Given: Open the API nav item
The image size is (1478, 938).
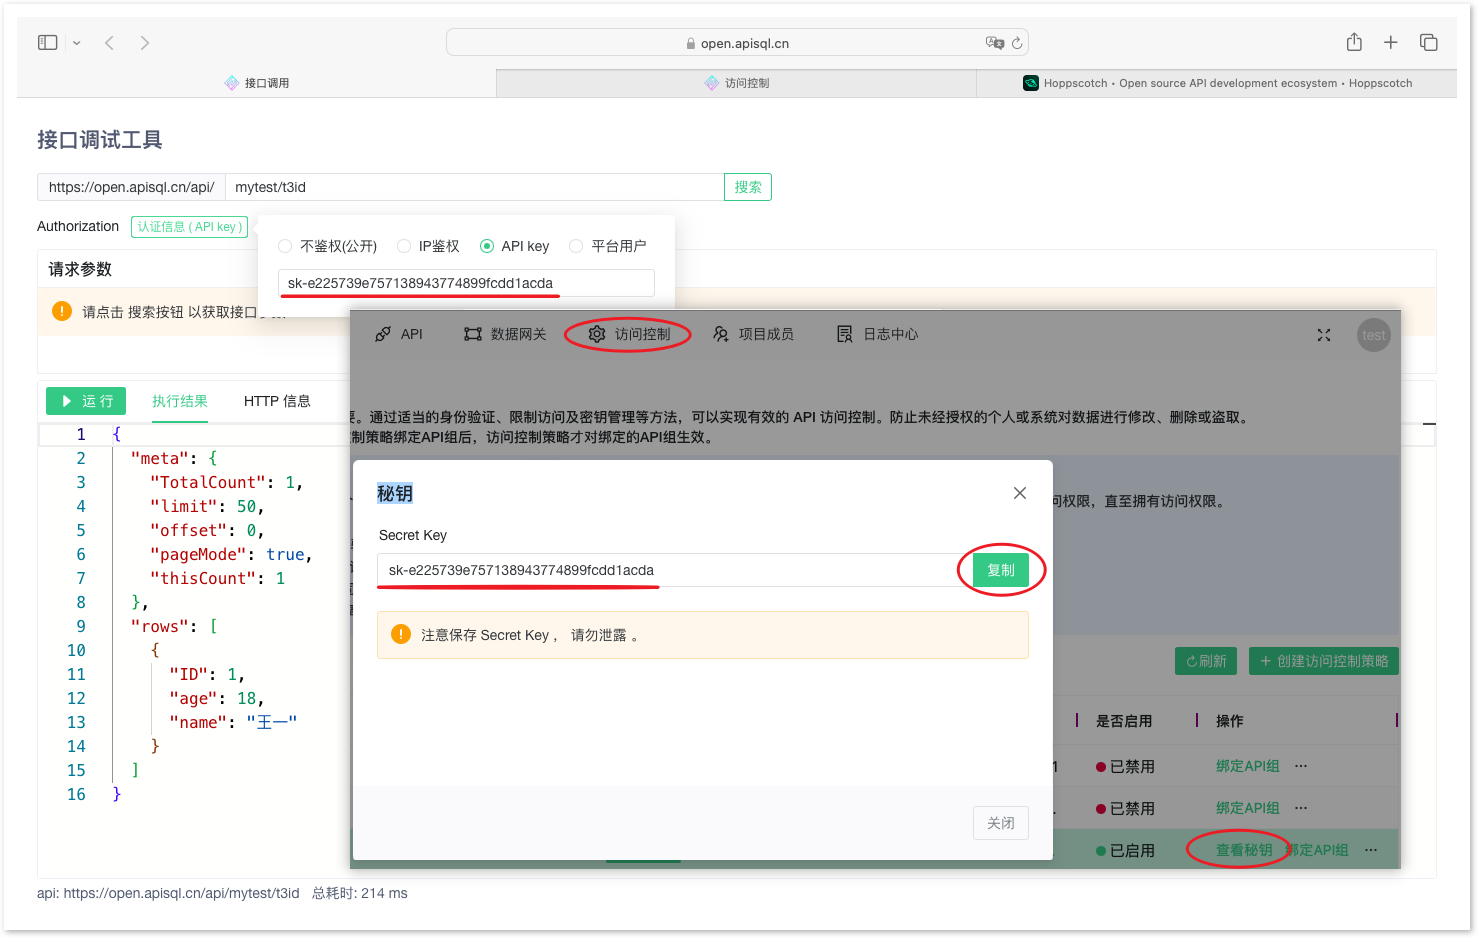Looking at the screenshot, I should click(x=398, y=334).
